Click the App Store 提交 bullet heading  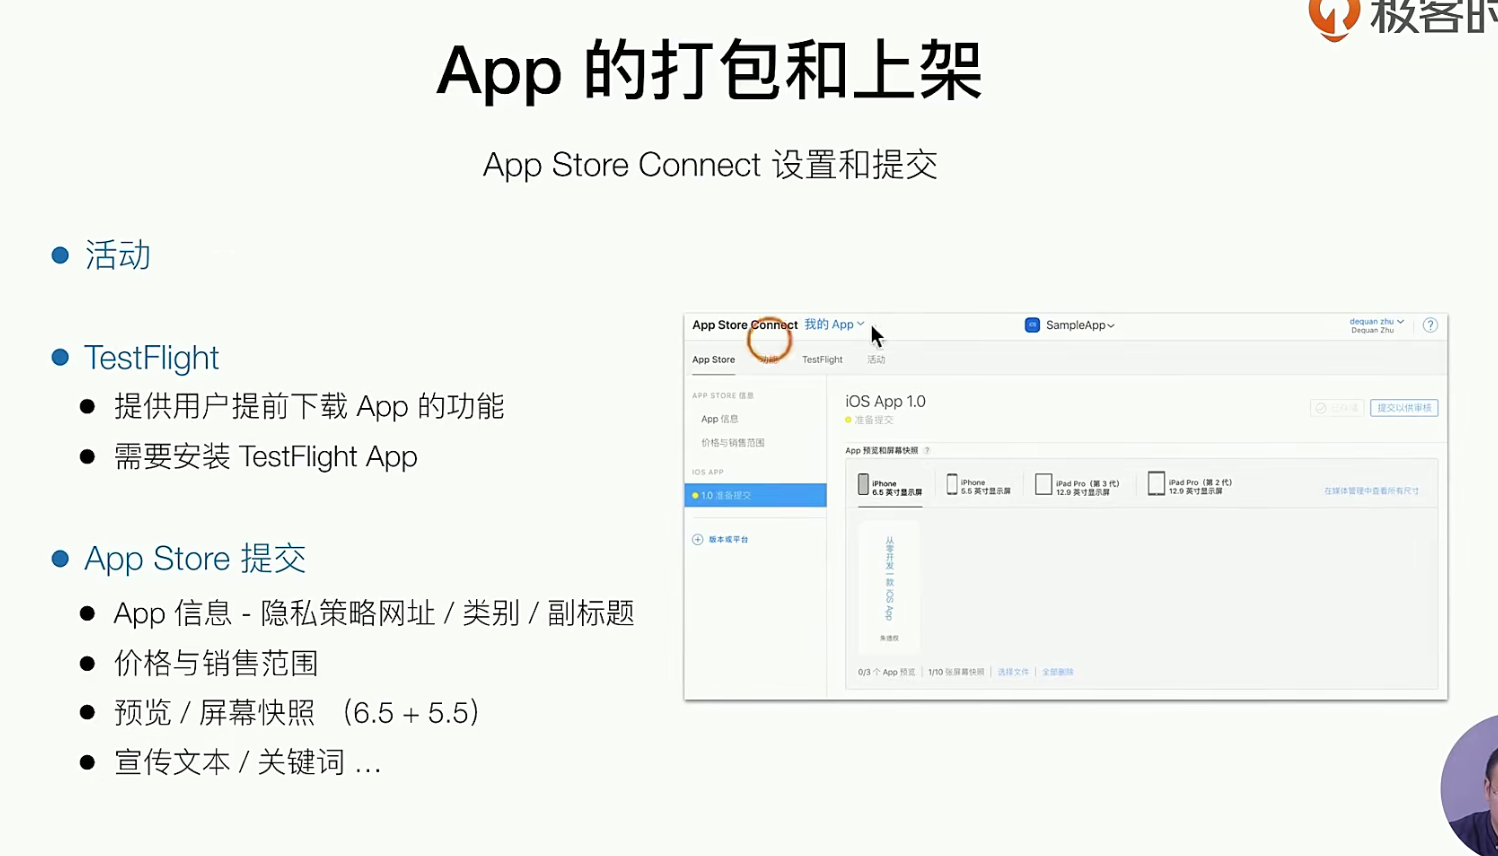click(195, 558)
